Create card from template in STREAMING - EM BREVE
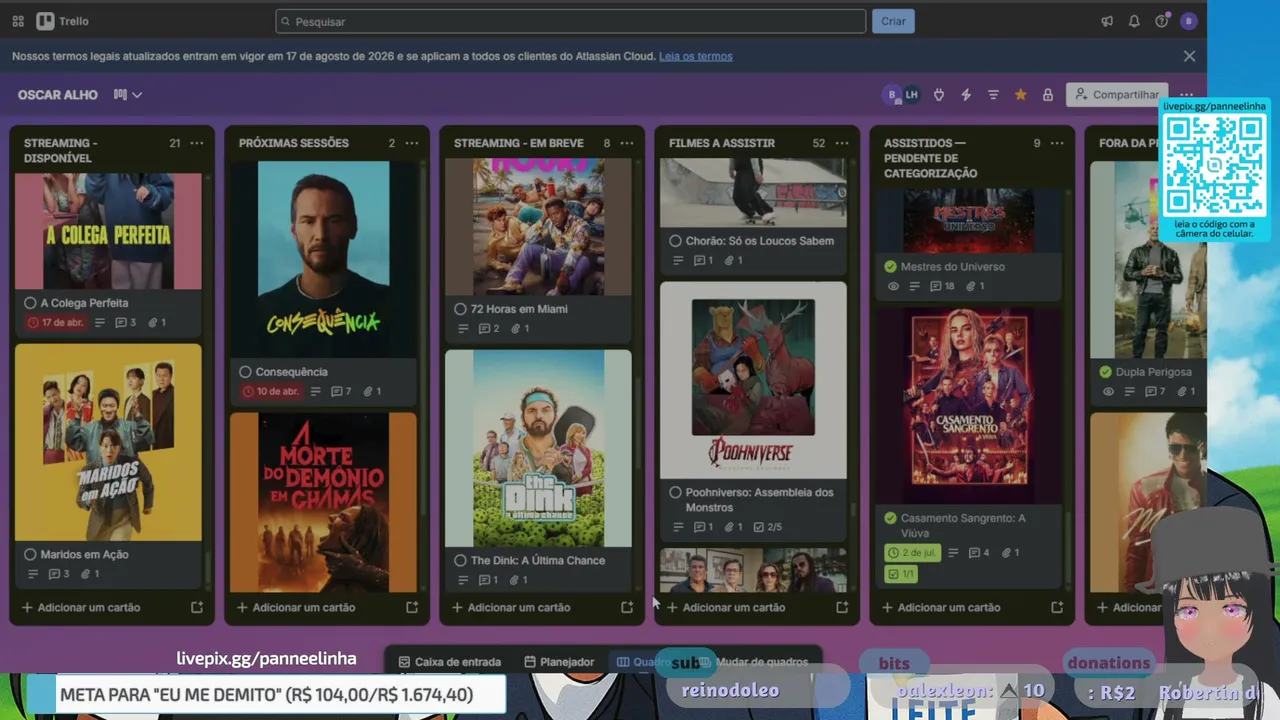The image size is (1280, 720). [627, 607]
